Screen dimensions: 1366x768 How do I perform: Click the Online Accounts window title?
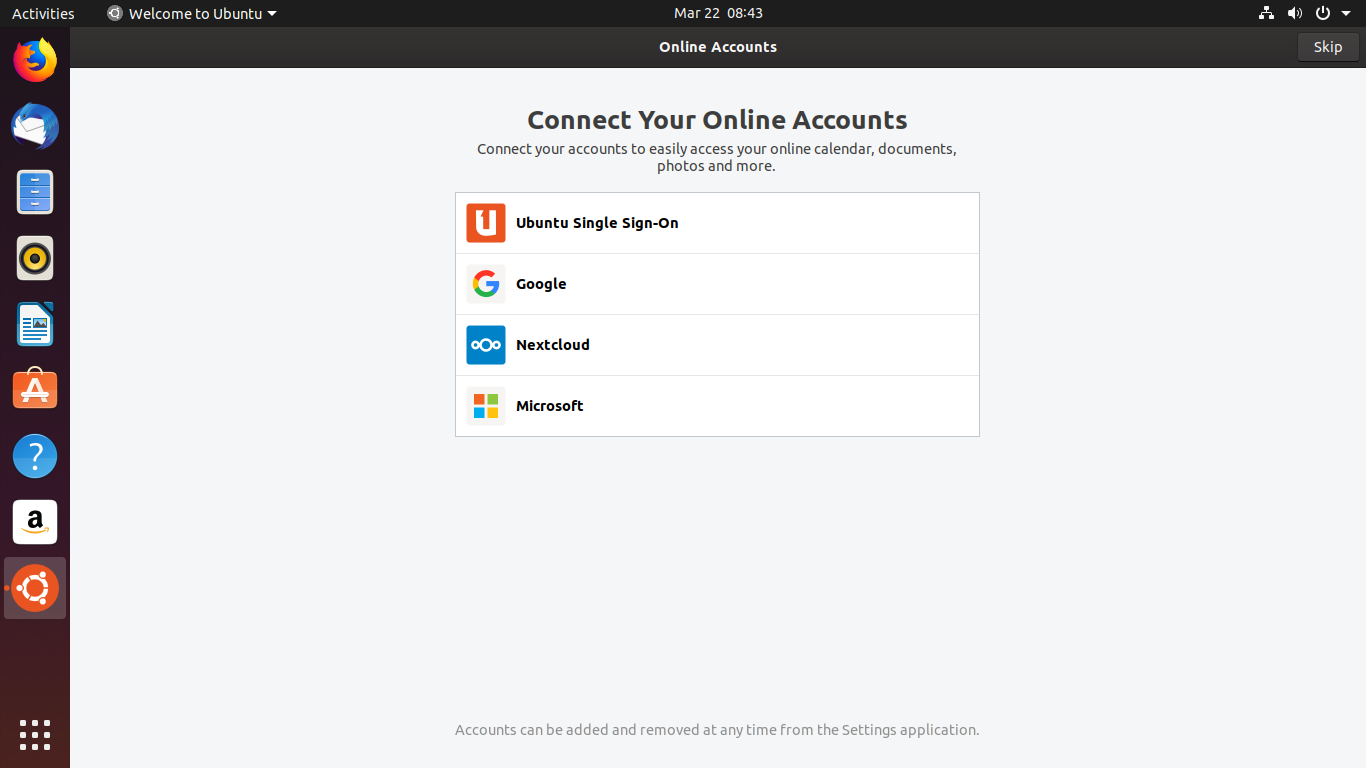[718, 47]
